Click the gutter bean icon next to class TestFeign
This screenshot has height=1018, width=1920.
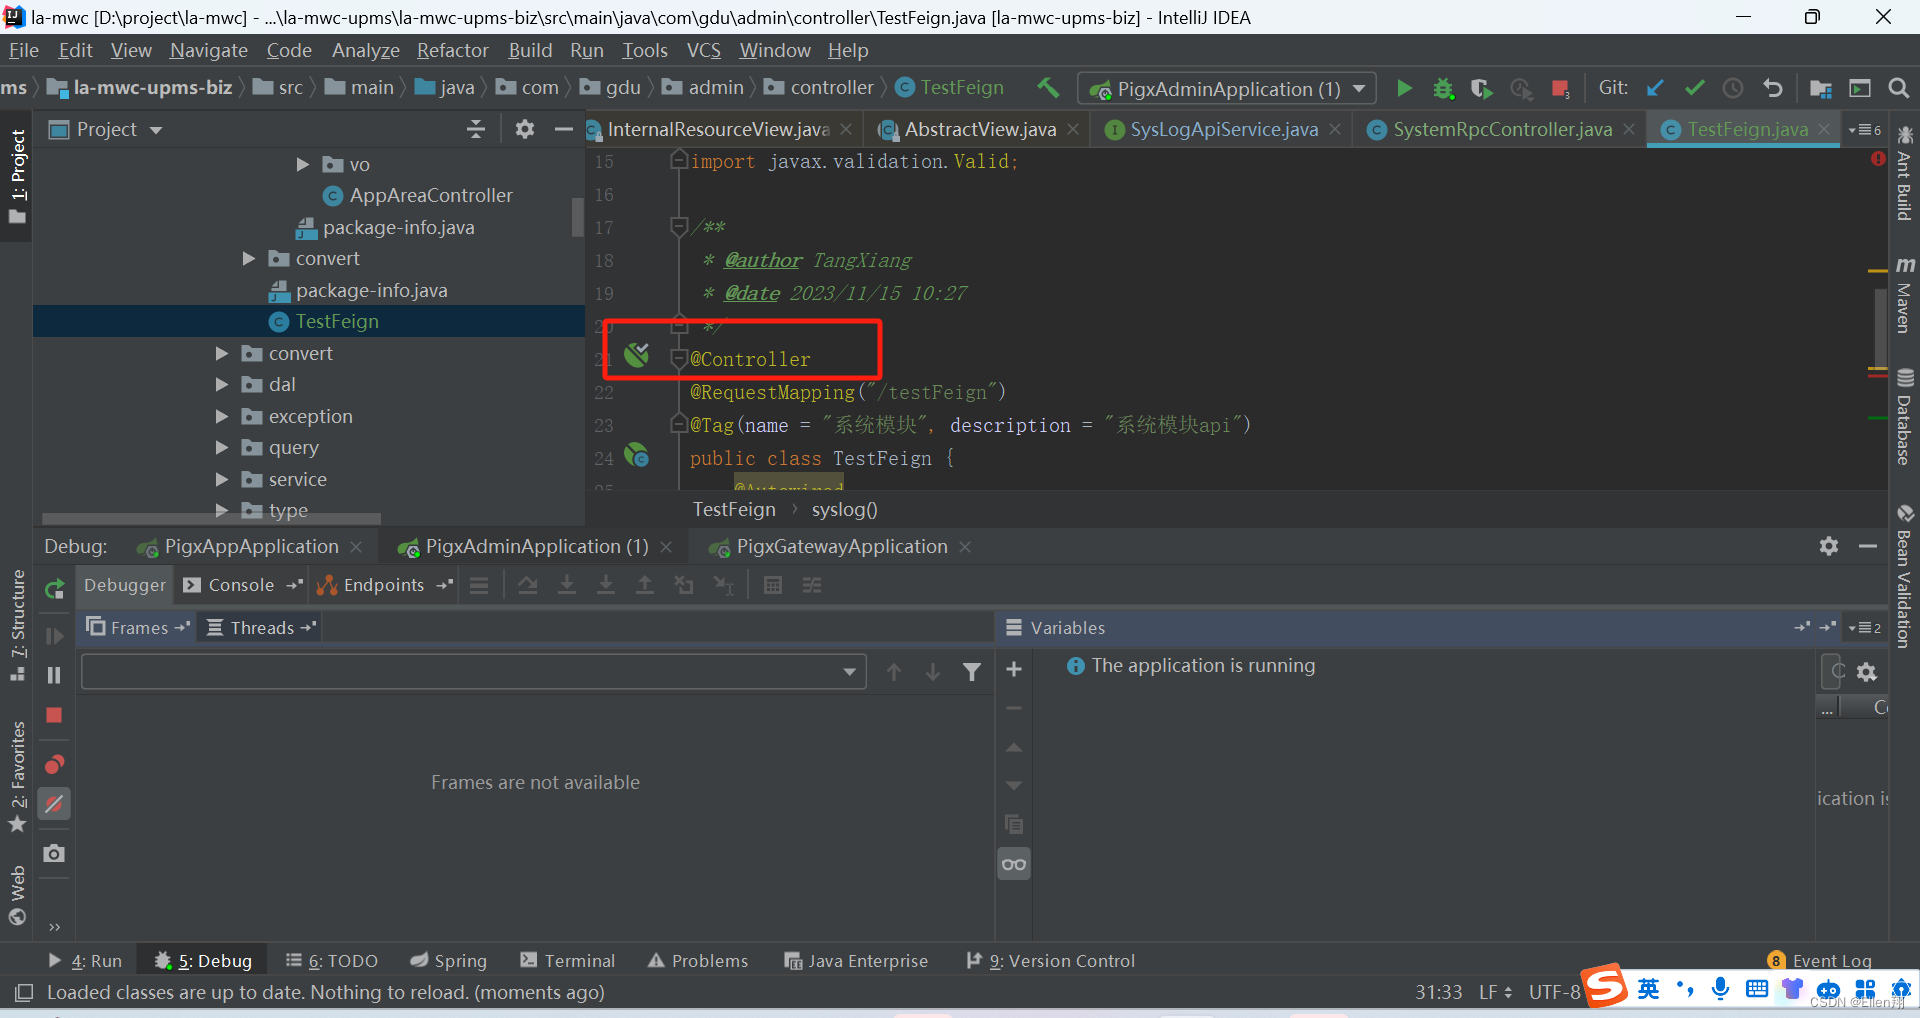(x=637, y=455)
